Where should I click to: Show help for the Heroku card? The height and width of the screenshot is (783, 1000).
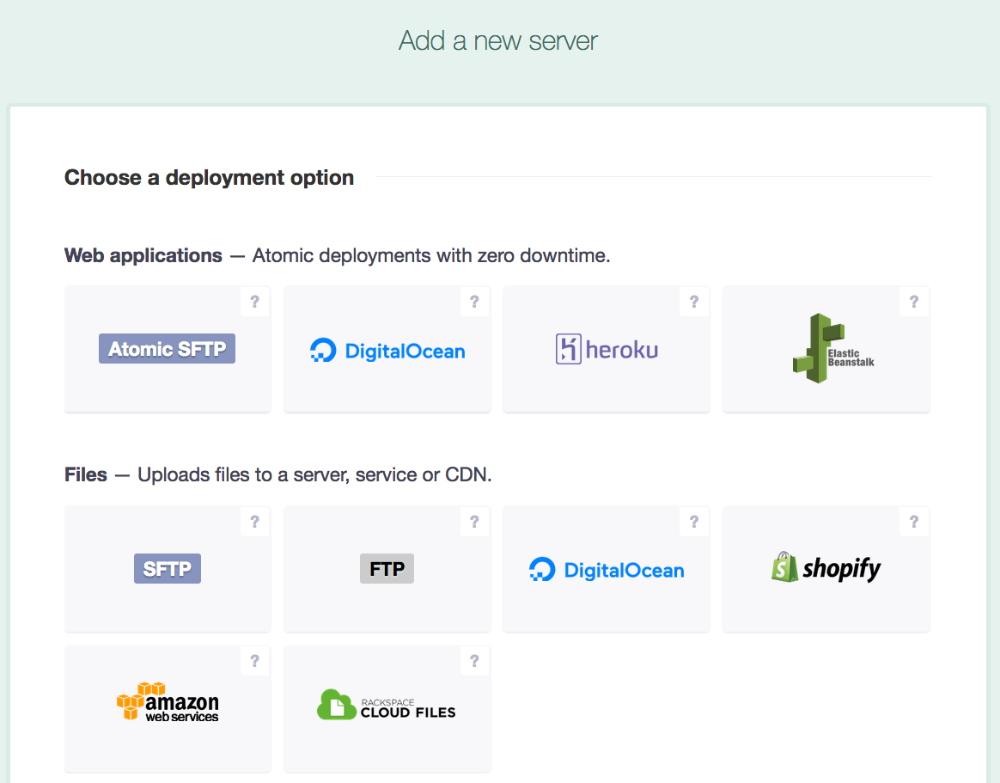click(x=694, y=302)
